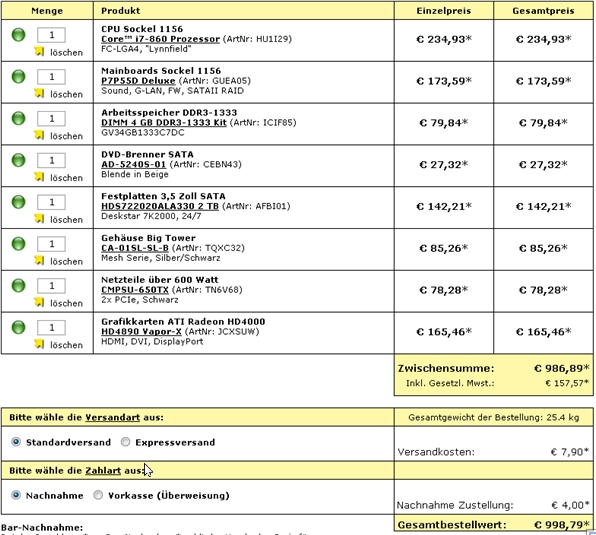Screen dimensions: 596x535
Task: Click yellow delete icon in Festplatten row
Action: click(x=39, y=218)
